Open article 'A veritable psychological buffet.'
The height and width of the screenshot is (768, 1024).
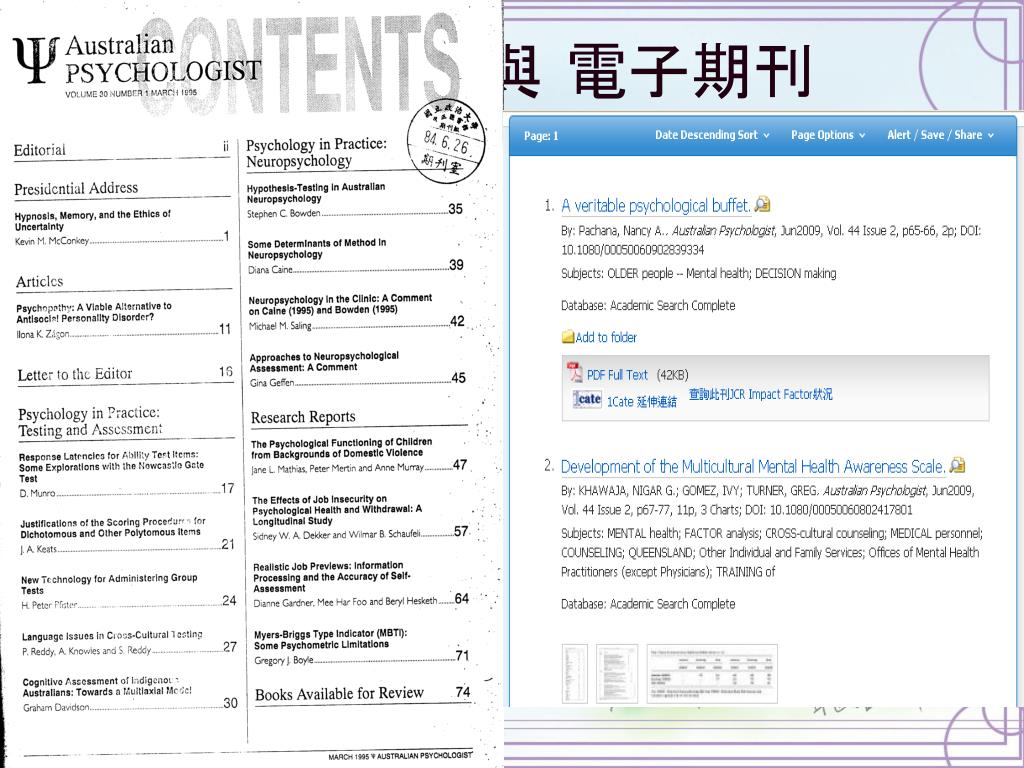[656, 206]
